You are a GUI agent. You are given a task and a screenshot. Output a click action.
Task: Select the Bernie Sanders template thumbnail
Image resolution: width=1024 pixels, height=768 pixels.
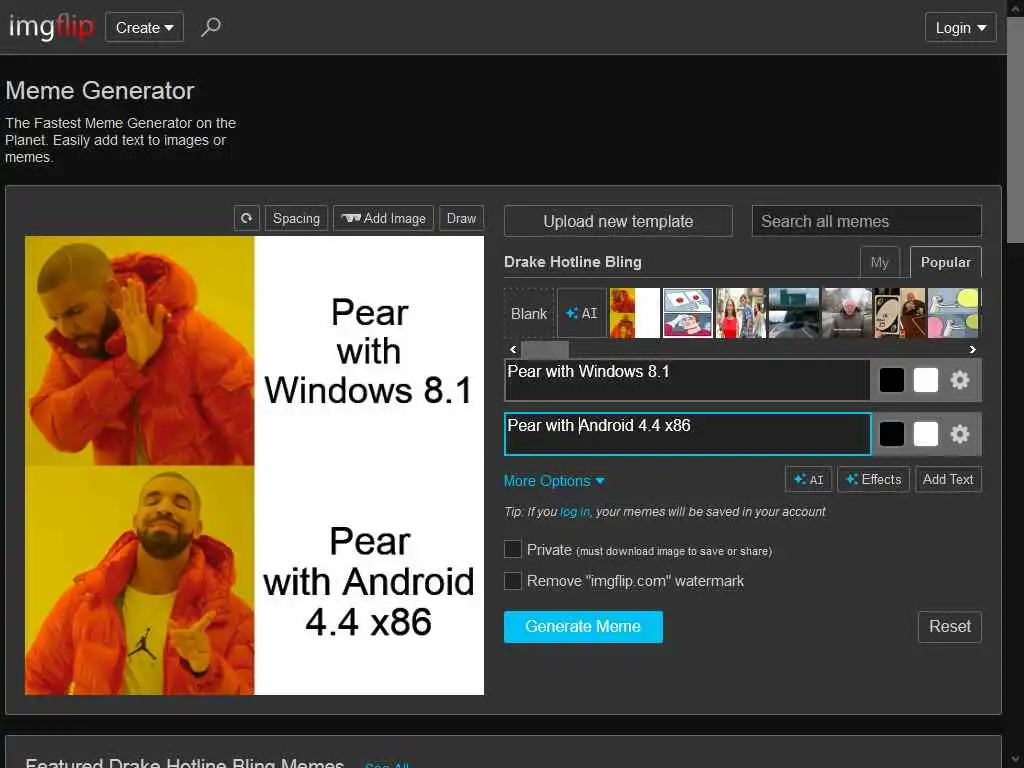846,313
